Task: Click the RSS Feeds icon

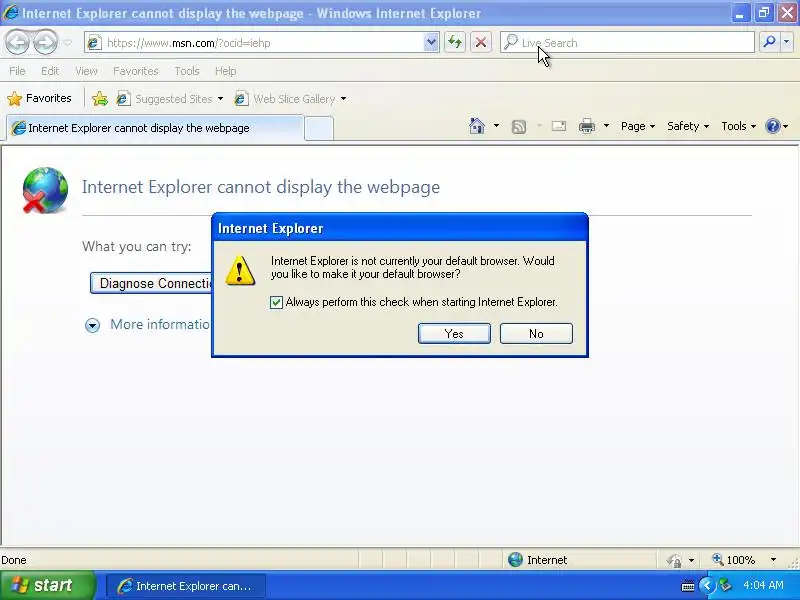Action: click(519, 126)
